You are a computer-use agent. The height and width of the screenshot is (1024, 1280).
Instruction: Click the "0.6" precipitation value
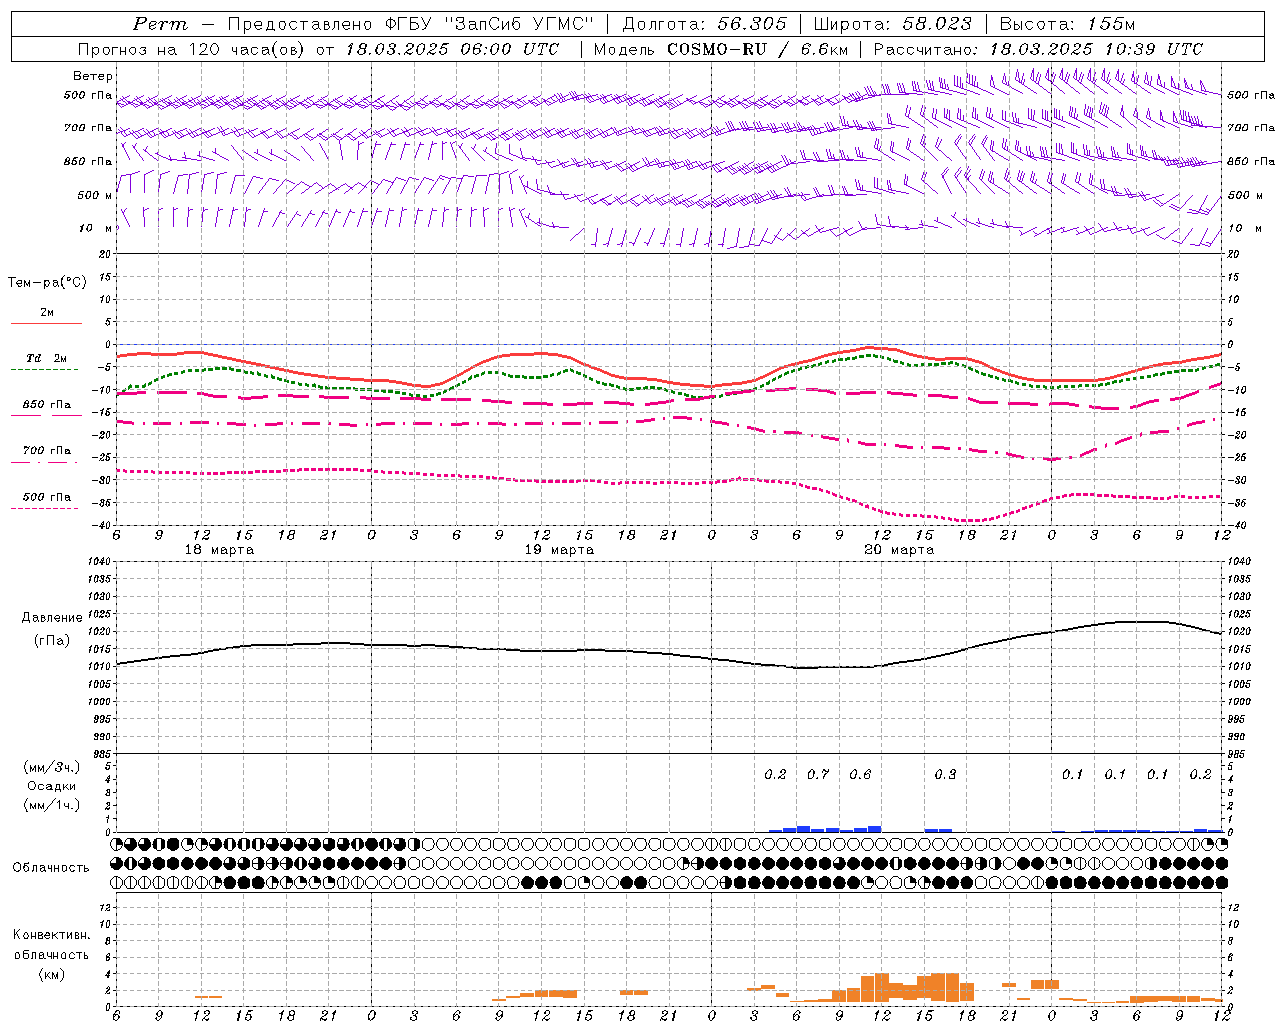(860, 774)
